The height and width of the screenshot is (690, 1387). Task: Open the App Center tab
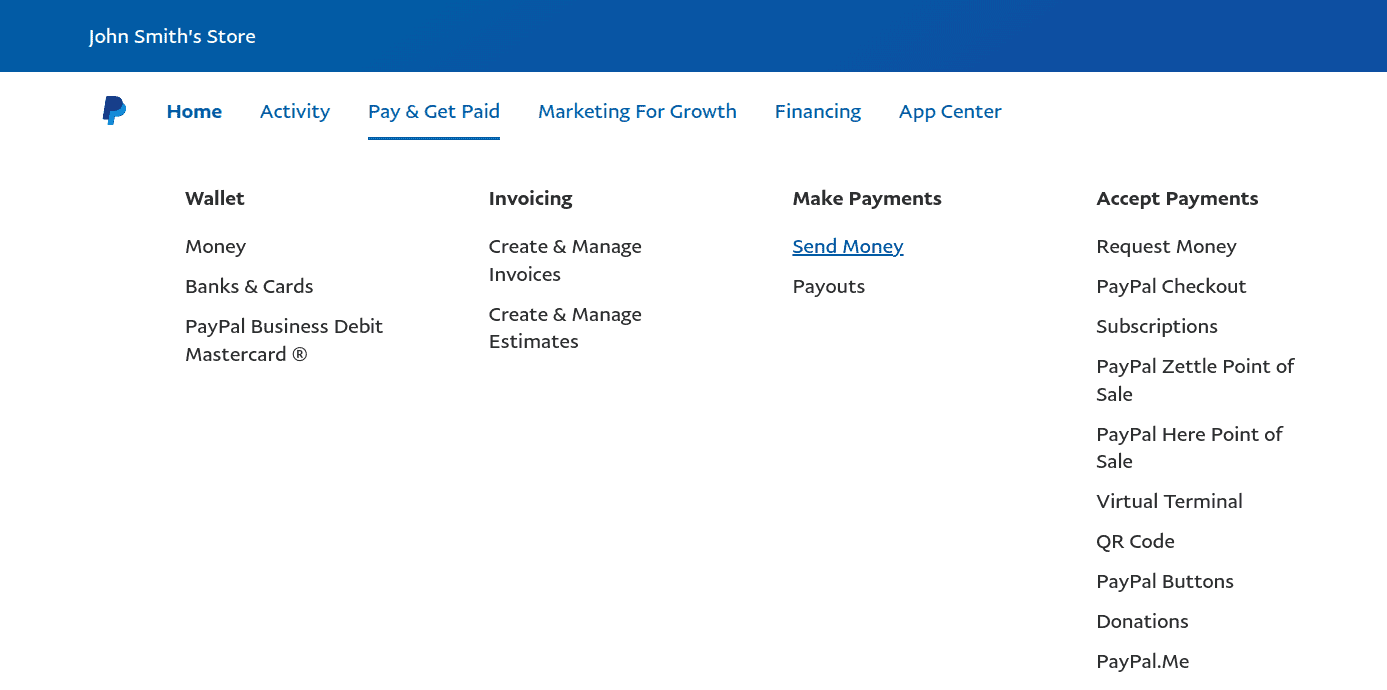950,112
